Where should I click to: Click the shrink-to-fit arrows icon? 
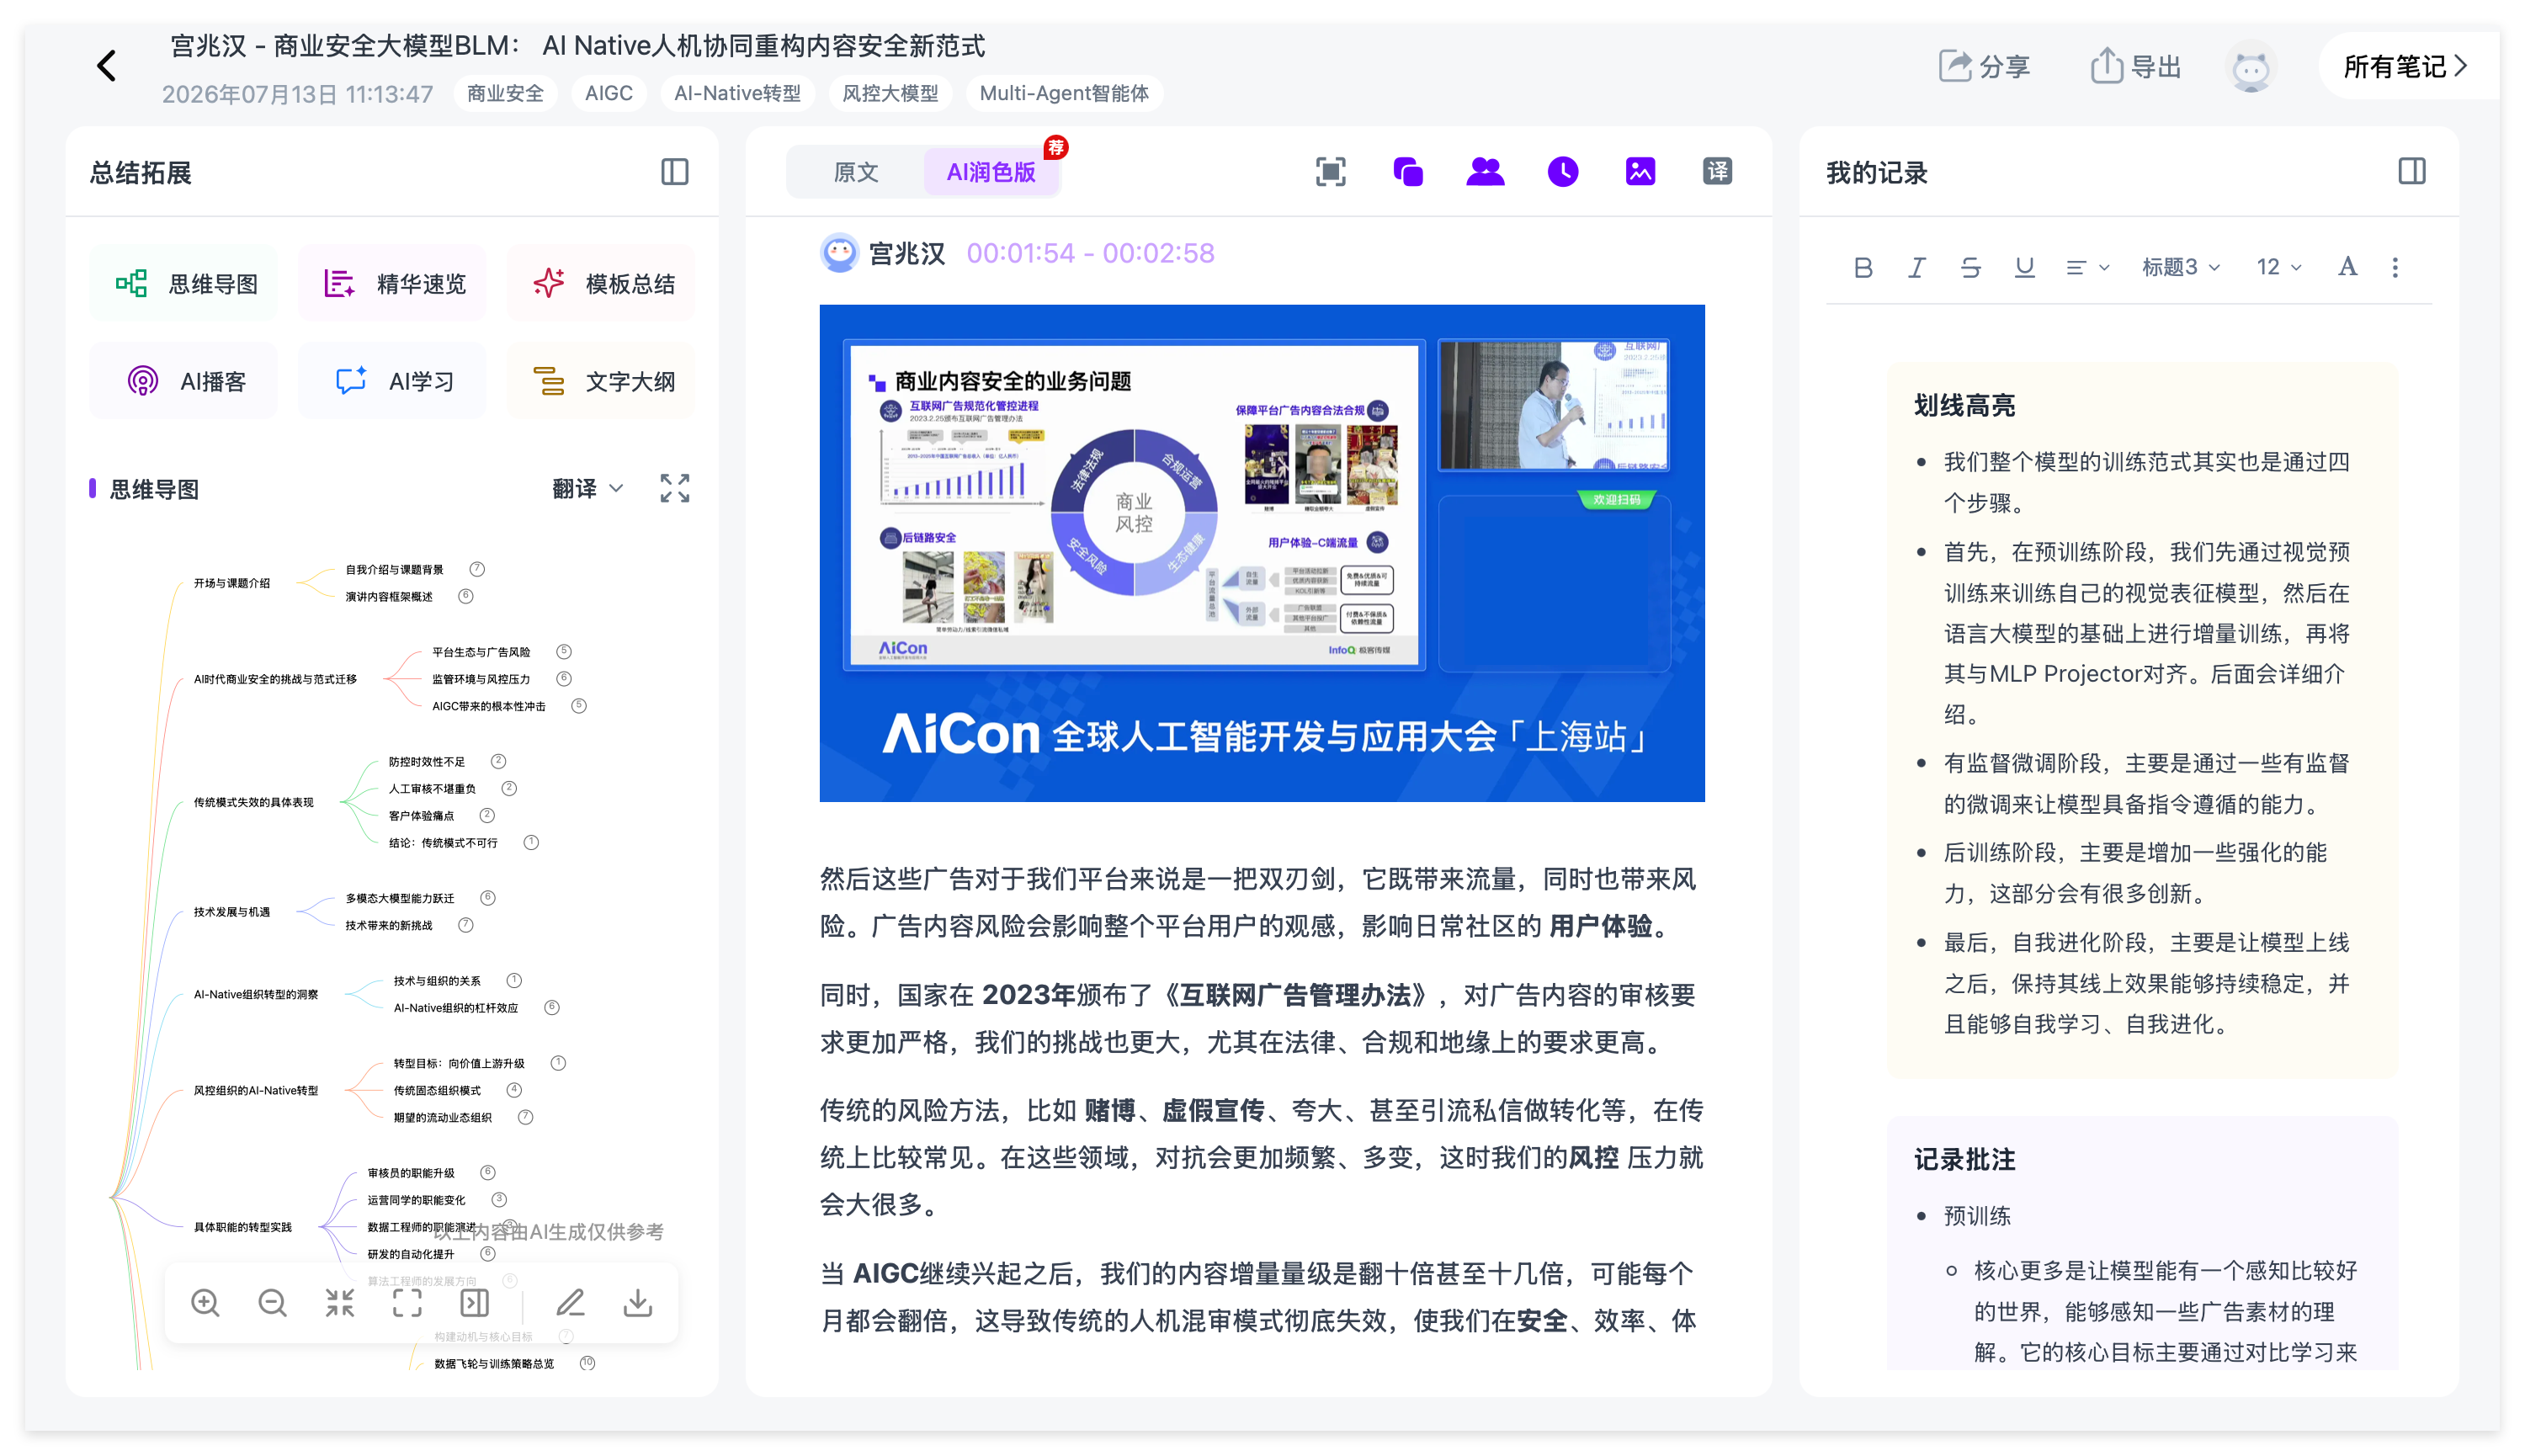(x=340, y=1303)
